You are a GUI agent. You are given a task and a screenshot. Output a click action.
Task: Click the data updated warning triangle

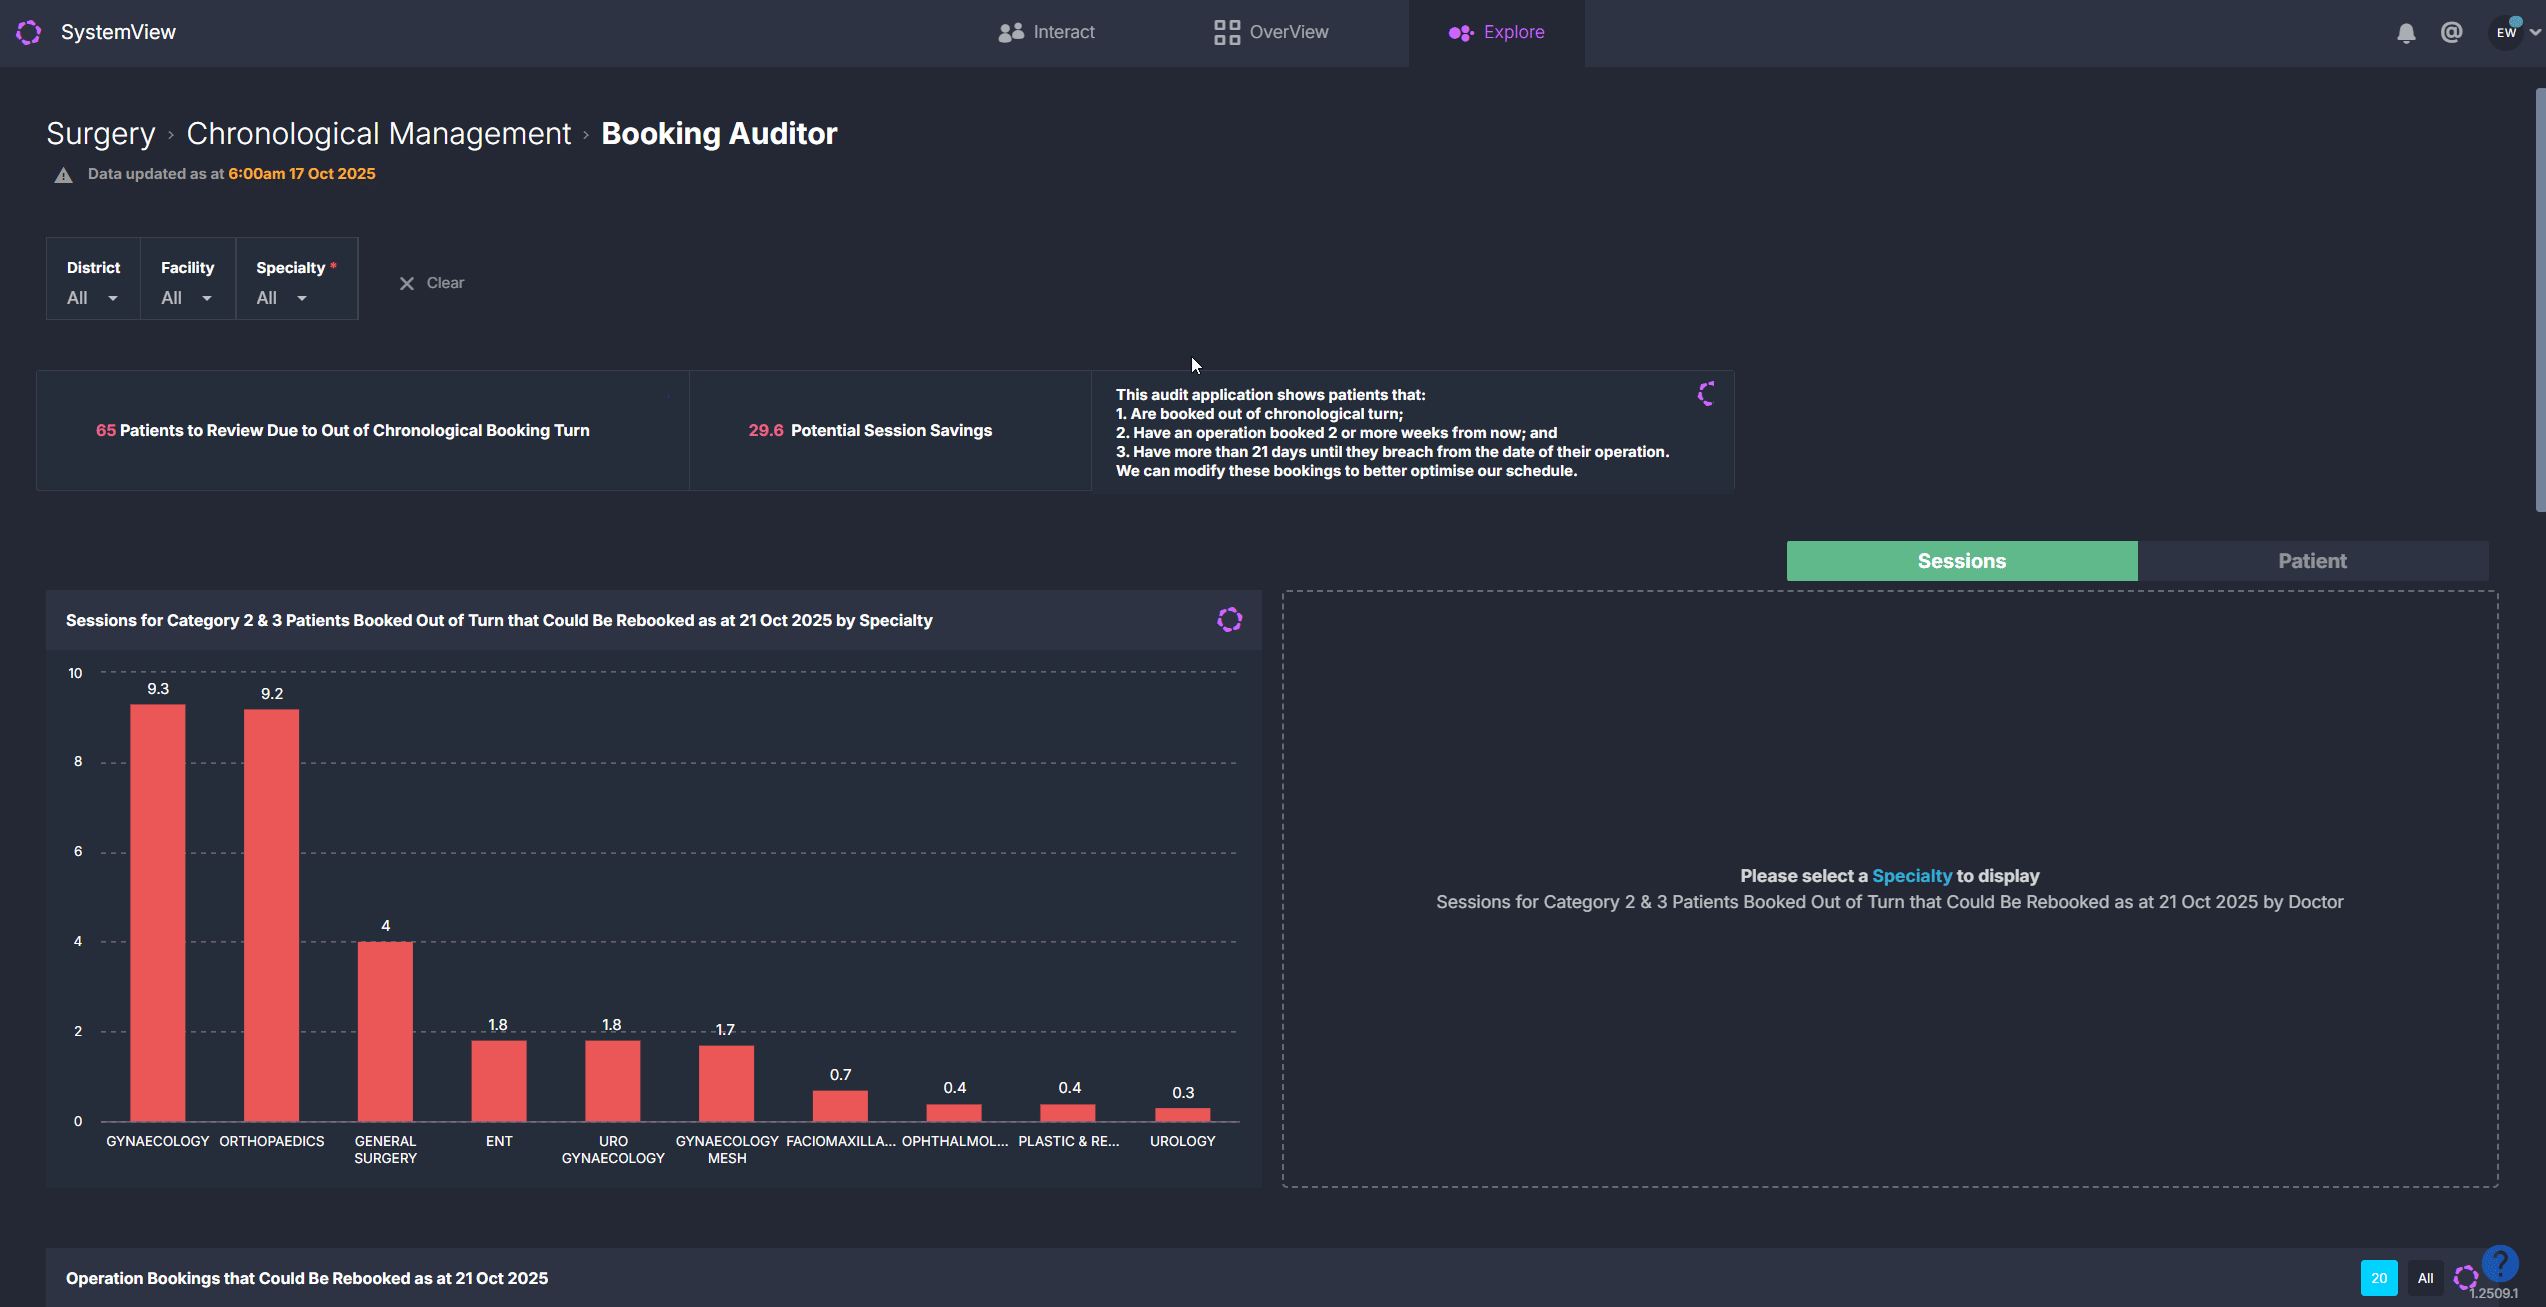(x=64, y=175)
